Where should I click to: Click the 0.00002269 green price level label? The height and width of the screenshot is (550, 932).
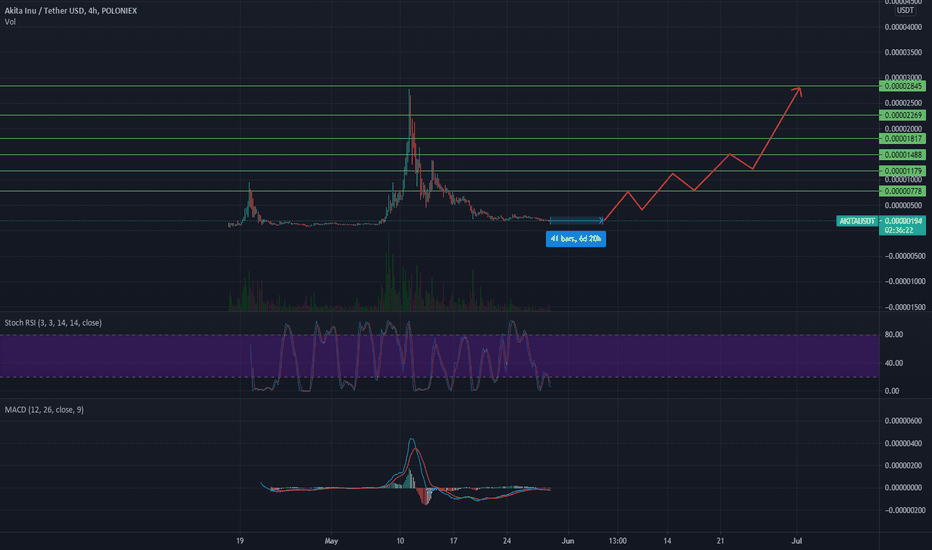tap(902, 115)
